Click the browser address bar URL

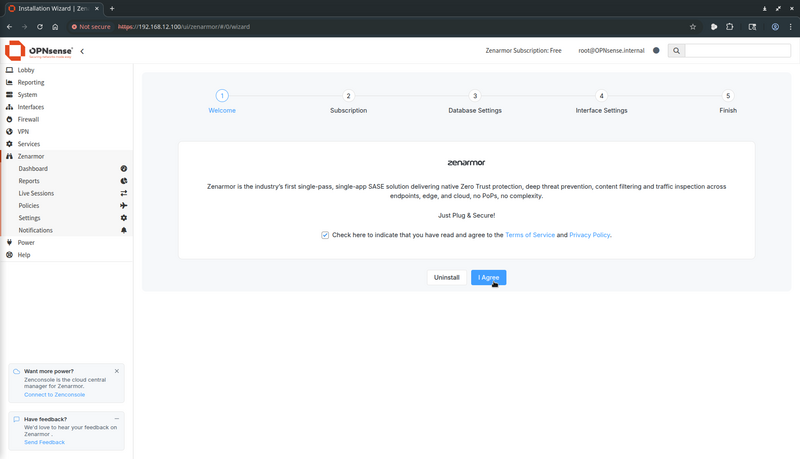coord(184,27)
